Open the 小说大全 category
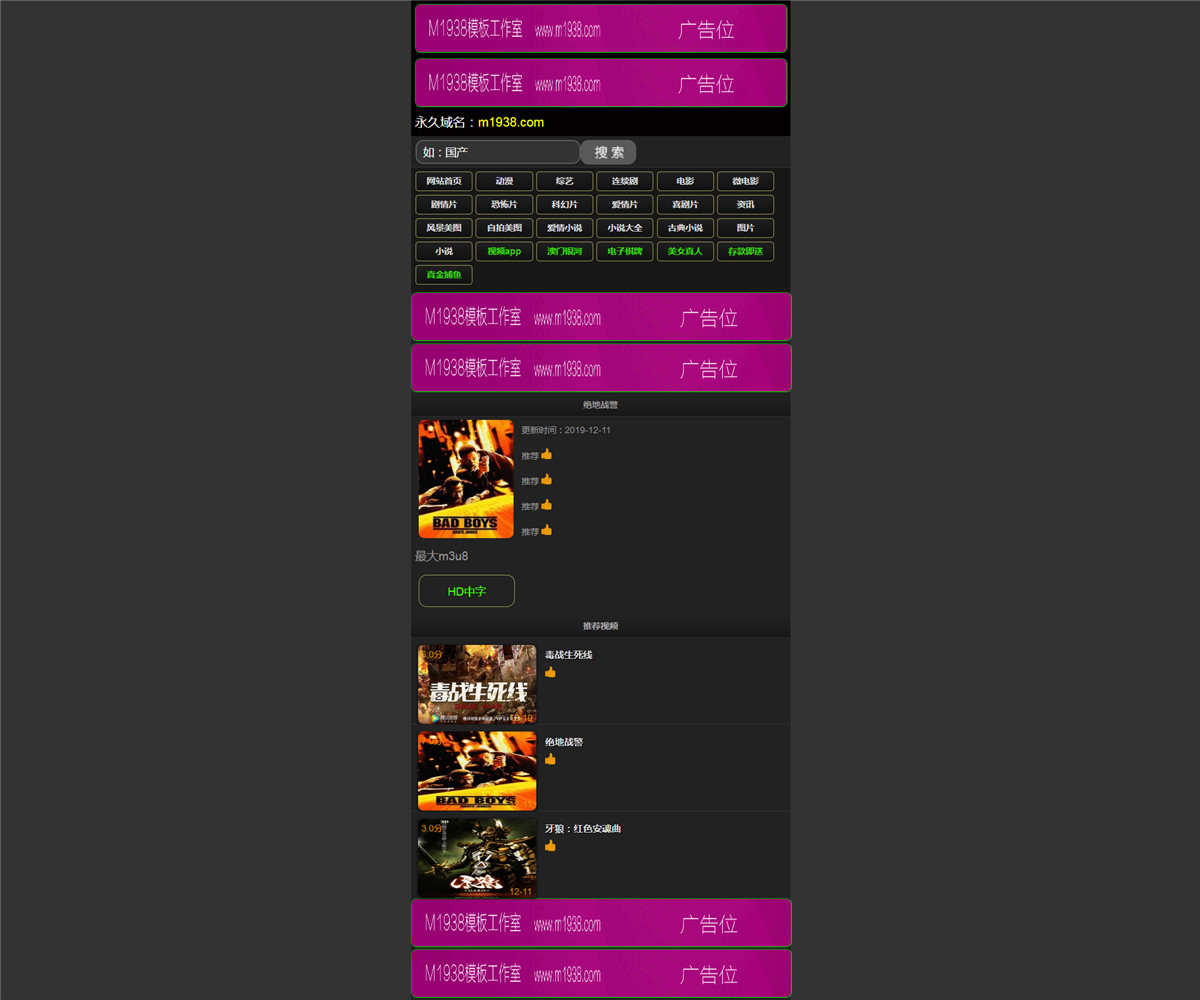 click(x=625, y=228)
